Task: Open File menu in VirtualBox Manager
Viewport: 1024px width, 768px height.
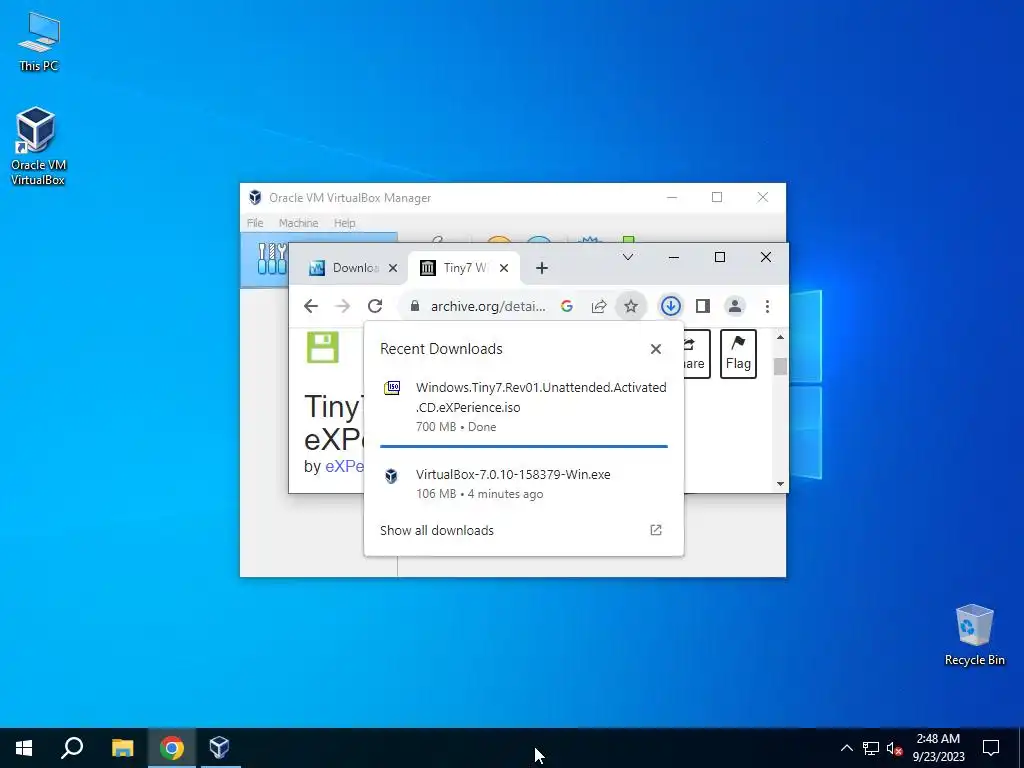Action: pyautogui.click(x=255, y=223)
